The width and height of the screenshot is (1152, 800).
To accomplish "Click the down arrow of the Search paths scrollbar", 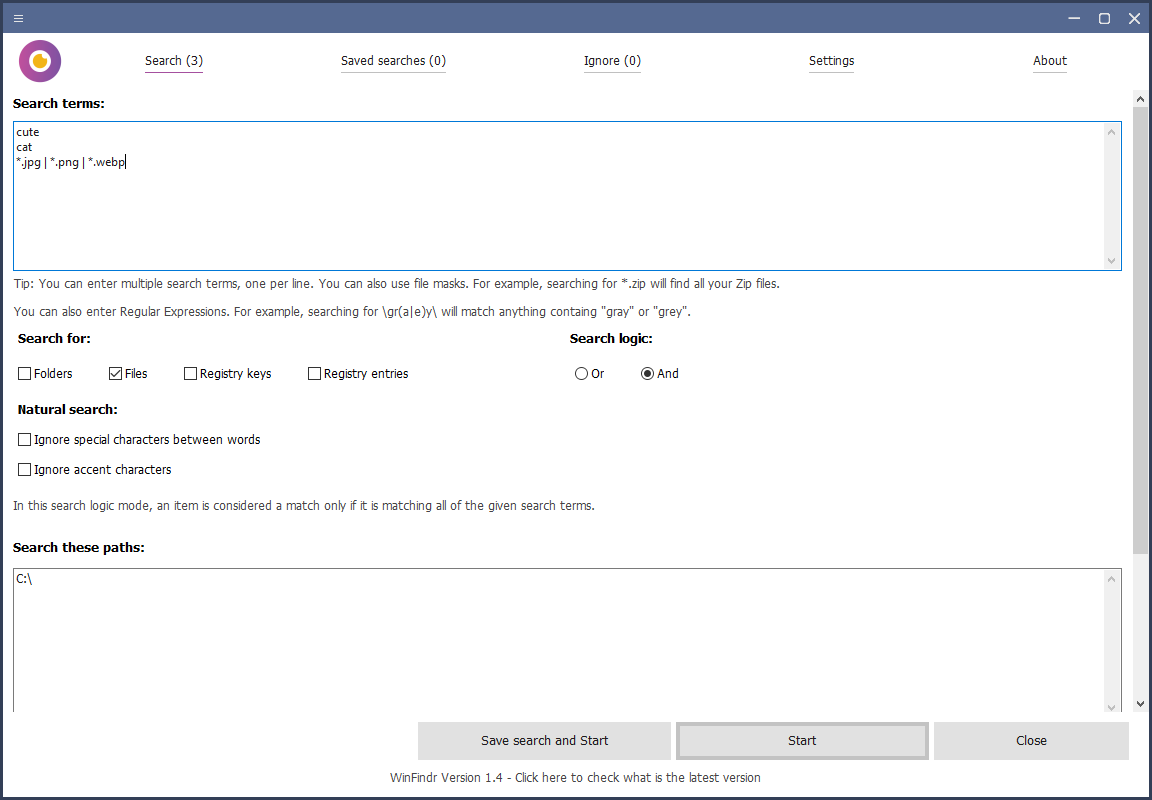I will (1111, 707).
